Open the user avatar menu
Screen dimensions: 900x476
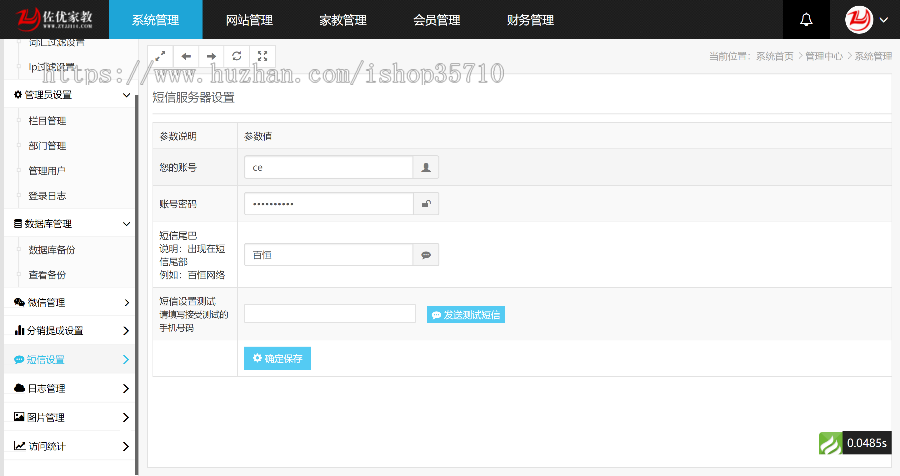(859, 20)
